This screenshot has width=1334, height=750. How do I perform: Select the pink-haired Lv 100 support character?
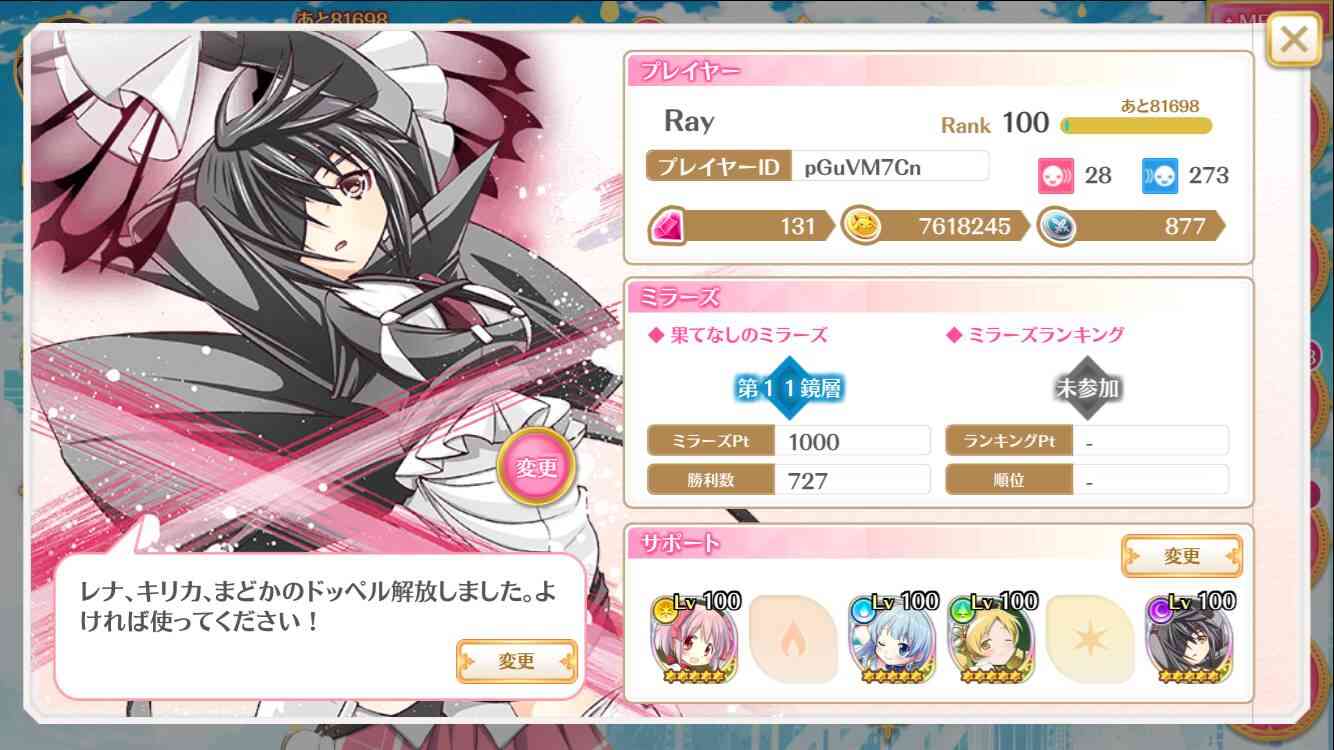(692, 638)
